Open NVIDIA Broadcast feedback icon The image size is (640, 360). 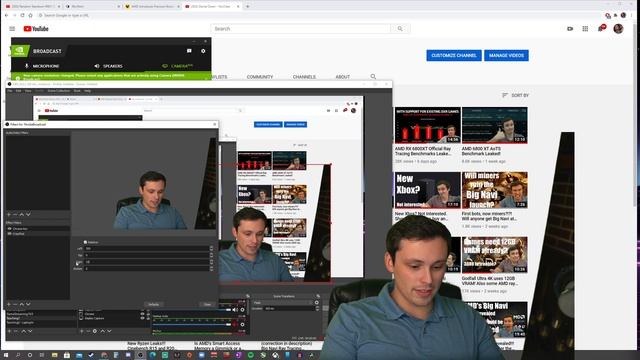[189, 51]
